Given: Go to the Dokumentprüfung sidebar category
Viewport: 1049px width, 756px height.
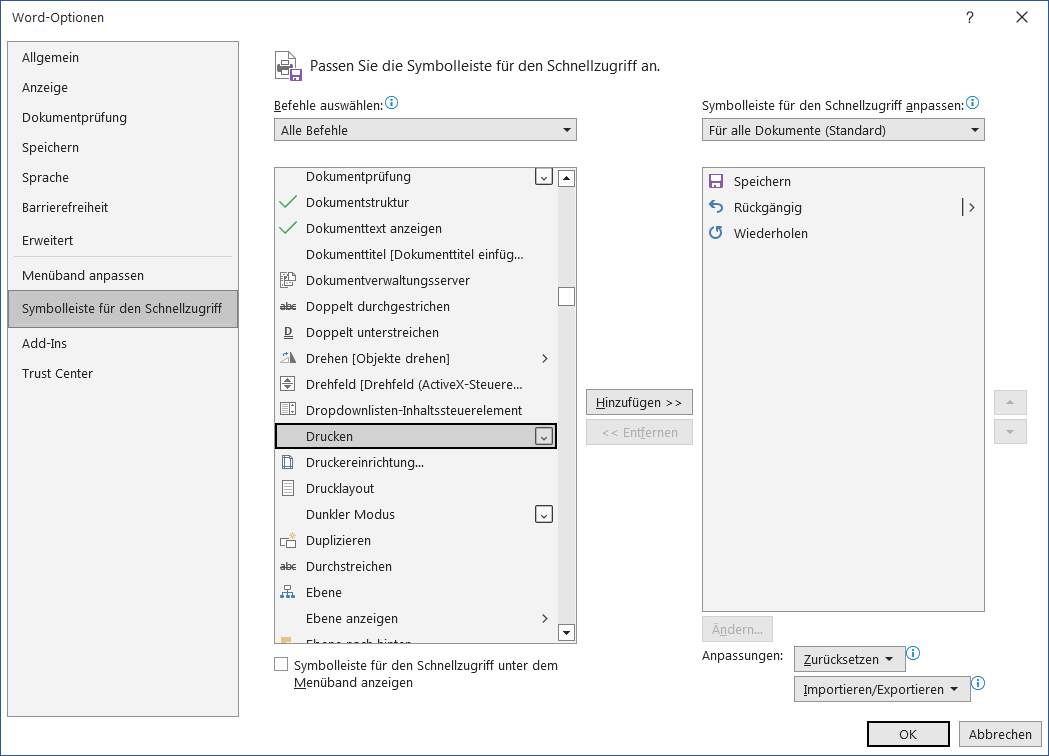Looking at the screenshot, I should [x=123, y=118].
